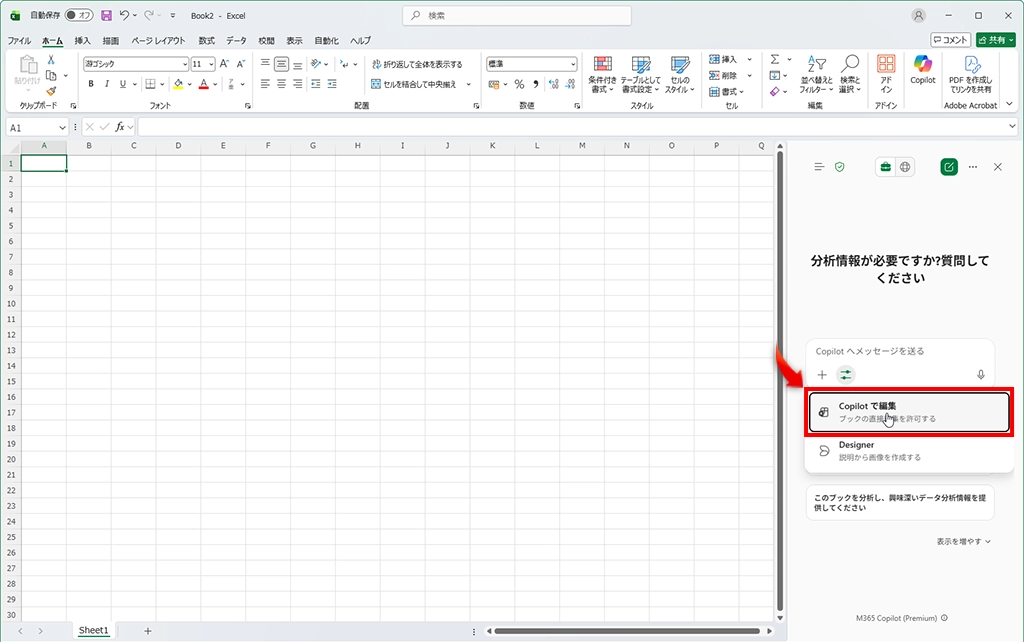Select Copilot で編集 menu option

tap(908, 412)
